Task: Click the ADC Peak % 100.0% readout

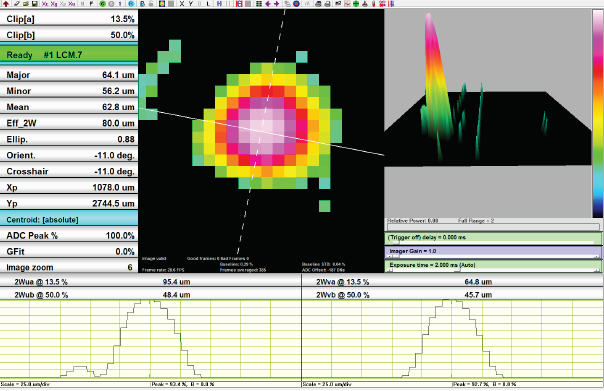Action: [x=69, y=235]
